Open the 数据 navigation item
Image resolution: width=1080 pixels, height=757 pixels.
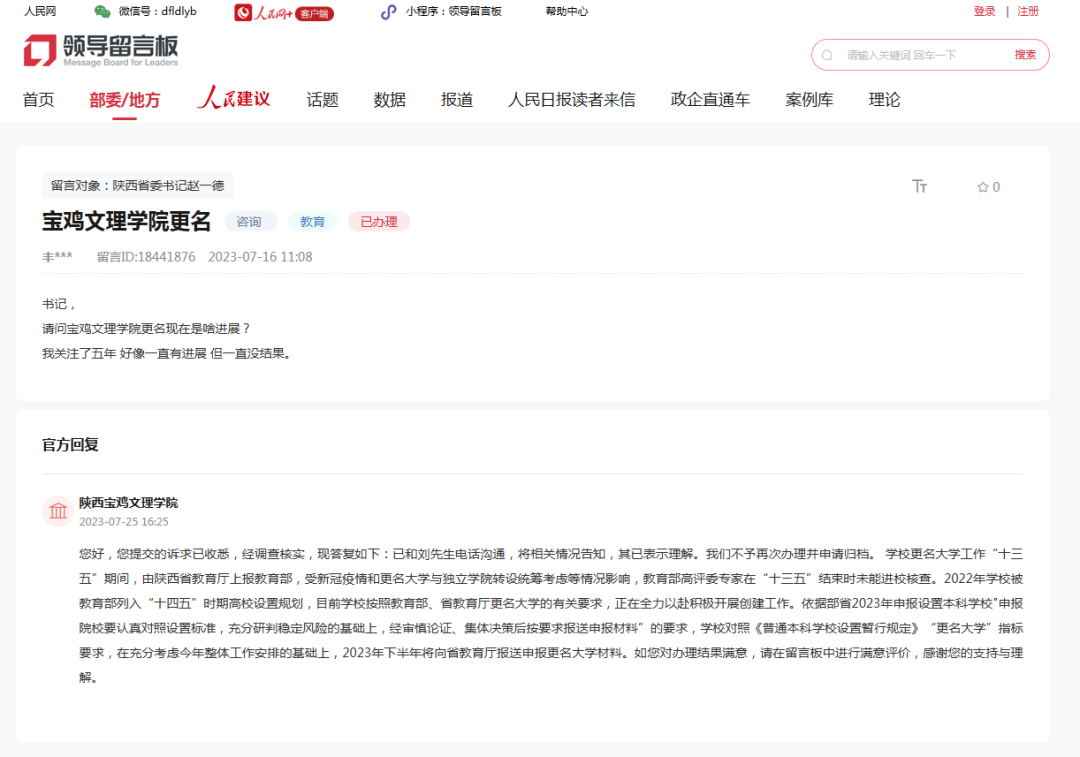pyautogui.click(x=390, y=100)
